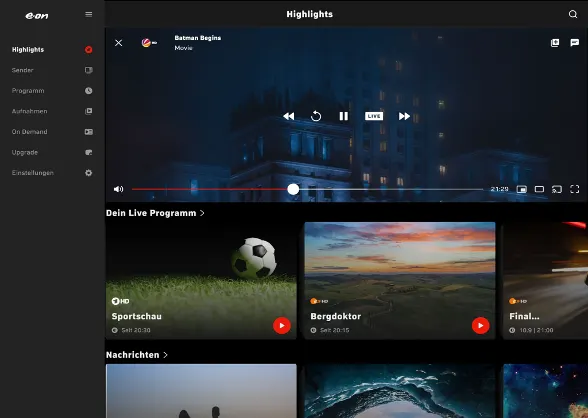
Task: Click the 21:29 time label in the player
Action: pos(500,189)
